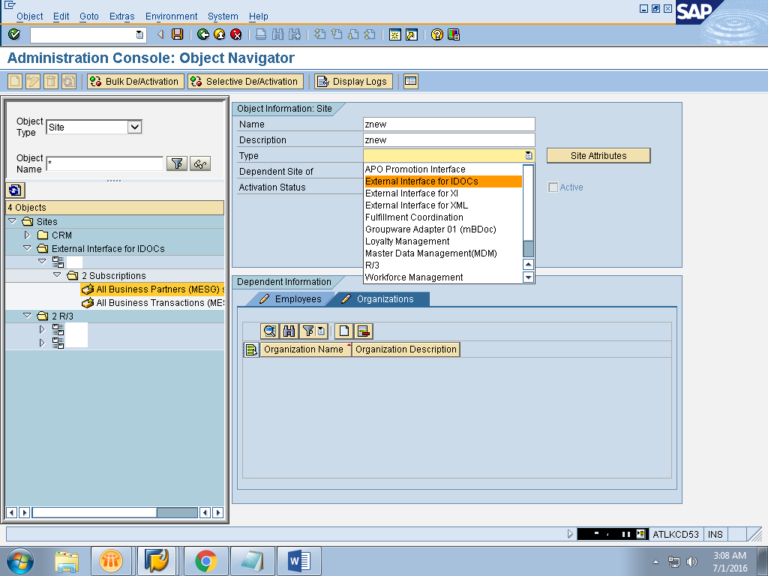Open the Object Type dropdown
Image resolution: width=768 pixels, height=576 pixels.
tap(135, 127)
